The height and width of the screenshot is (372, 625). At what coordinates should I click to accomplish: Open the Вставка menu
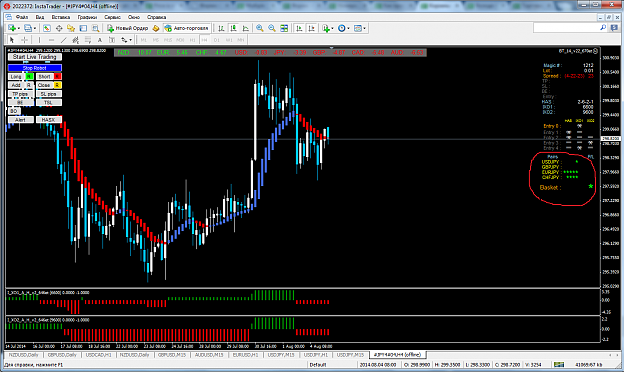tap(61, 17)
